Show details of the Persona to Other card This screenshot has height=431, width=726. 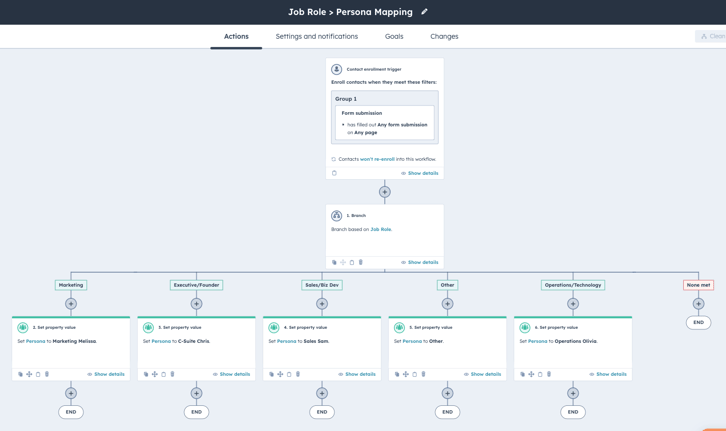tap(482, 374)
